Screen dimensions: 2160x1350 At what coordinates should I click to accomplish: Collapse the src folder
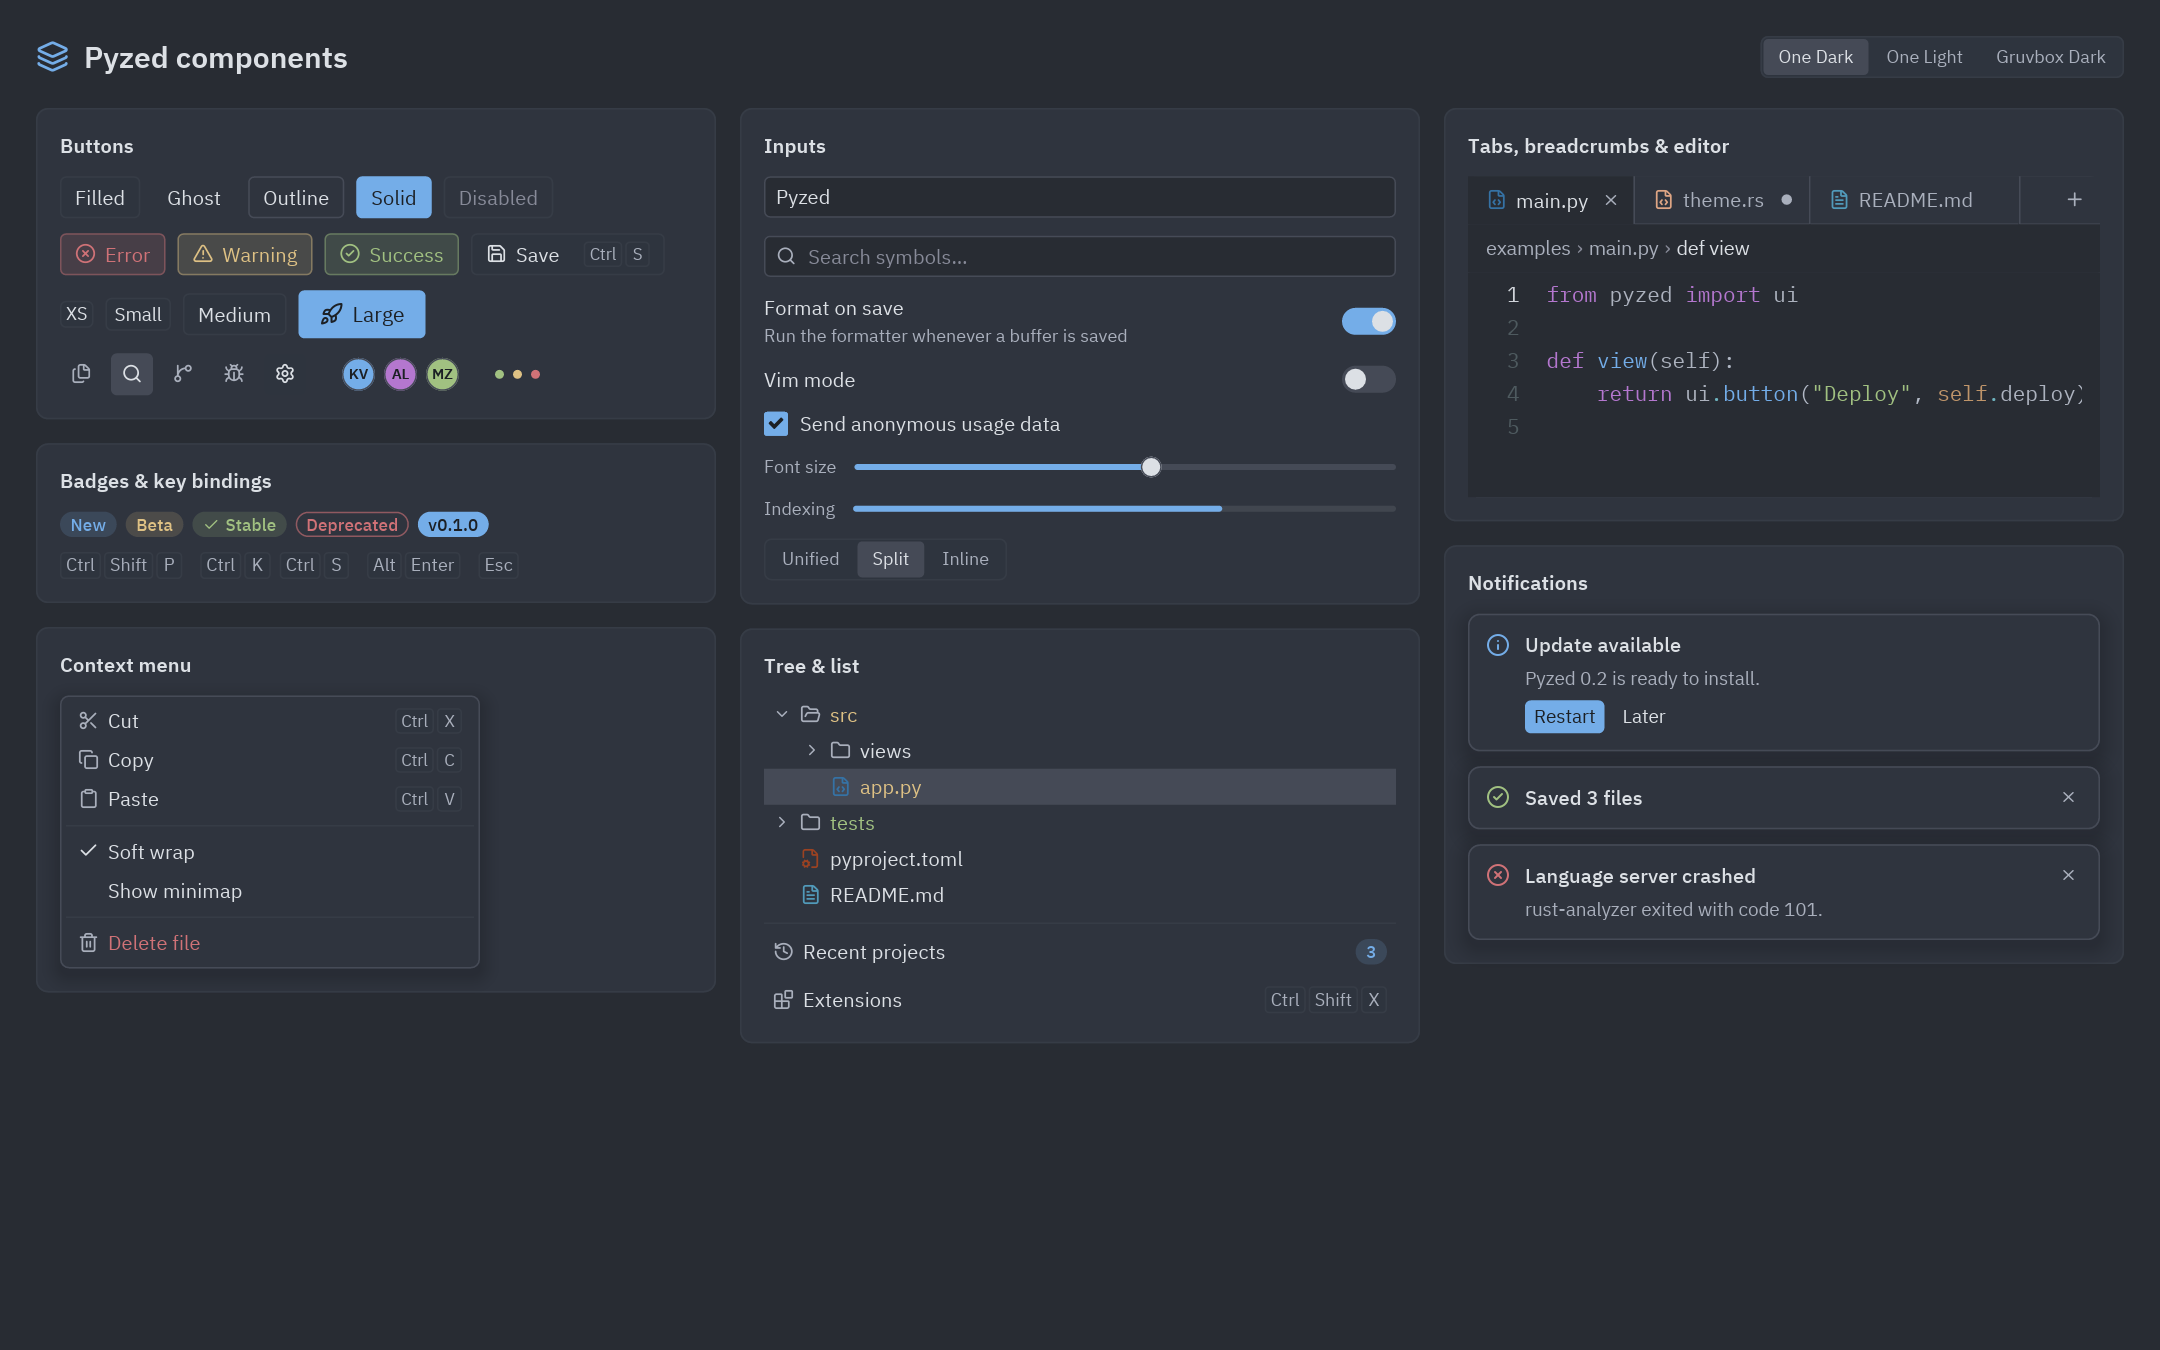tap(782, 714)
